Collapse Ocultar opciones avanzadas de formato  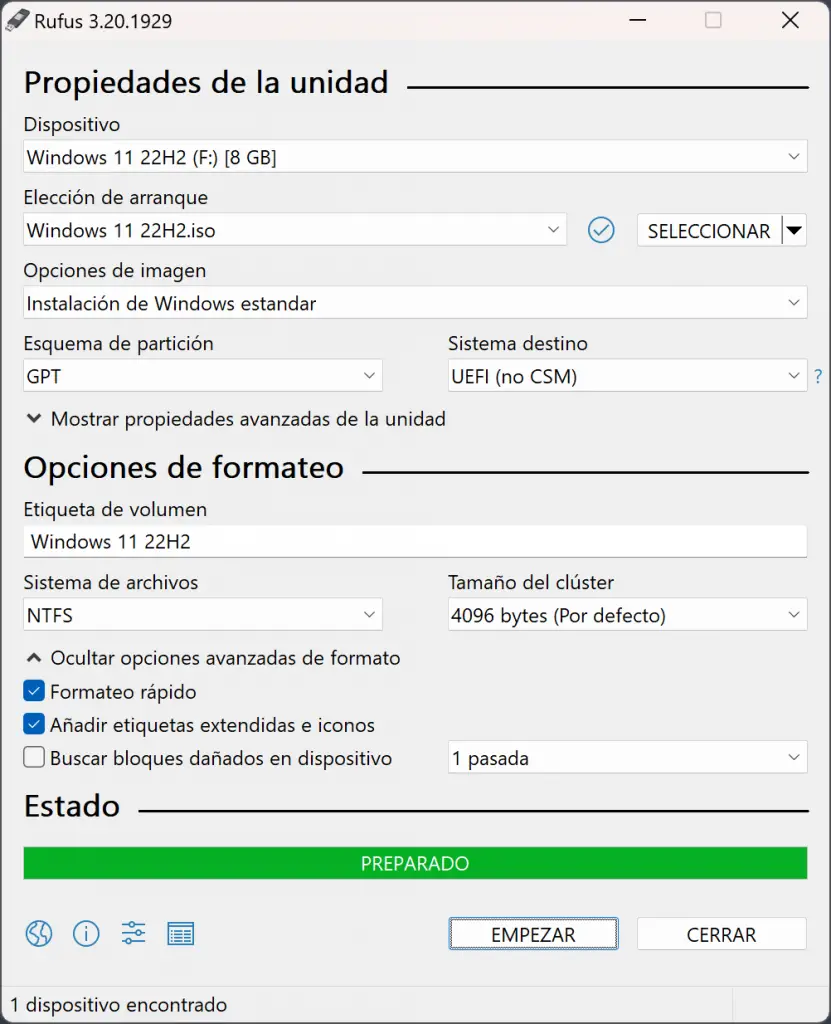(x=213, y=658)
